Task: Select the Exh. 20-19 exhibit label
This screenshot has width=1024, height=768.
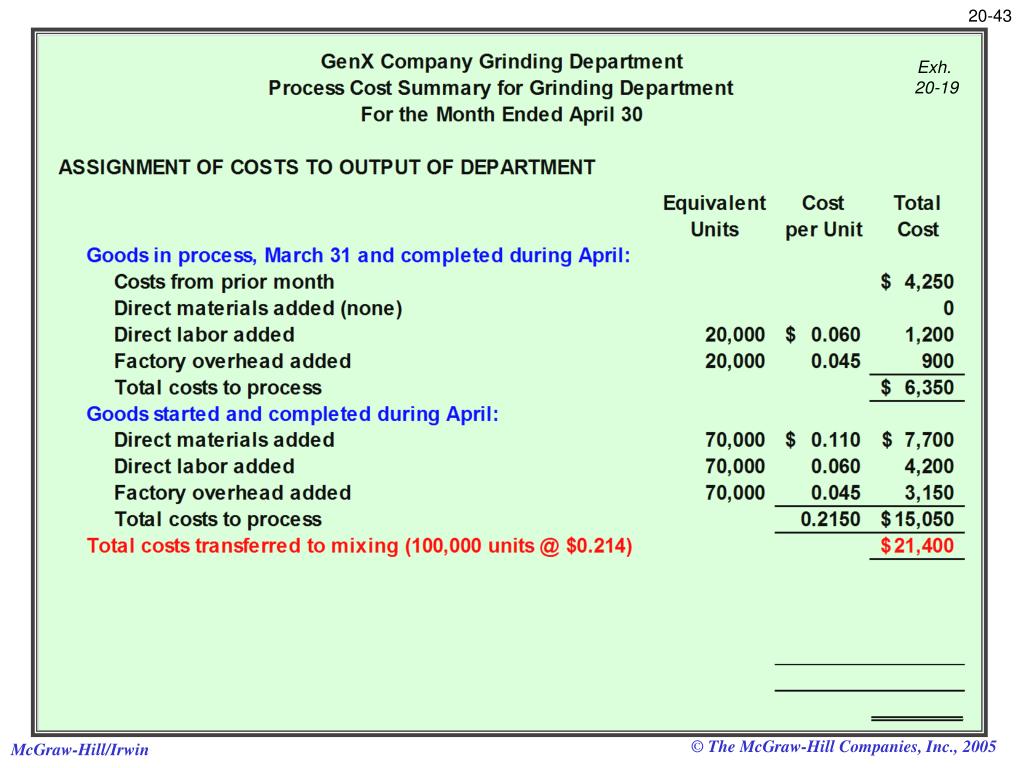Action: [935, 73]
